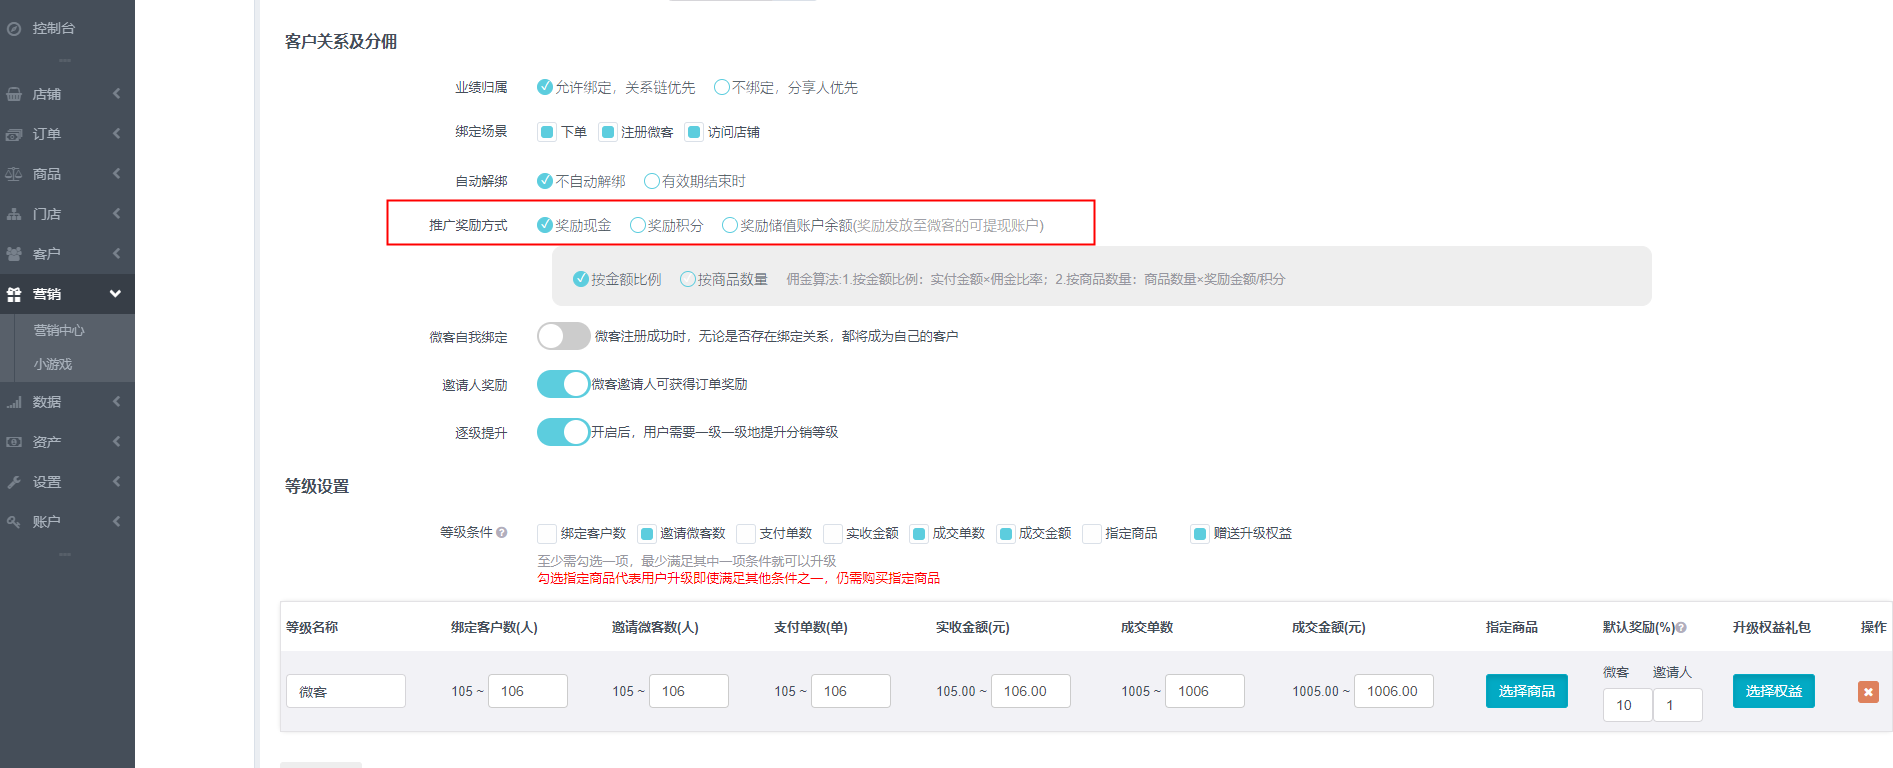The height and width of the screenshot is (768, 1893).
Task: Expand the 客户 menu chevron
Action: click(x=116, y=254)
